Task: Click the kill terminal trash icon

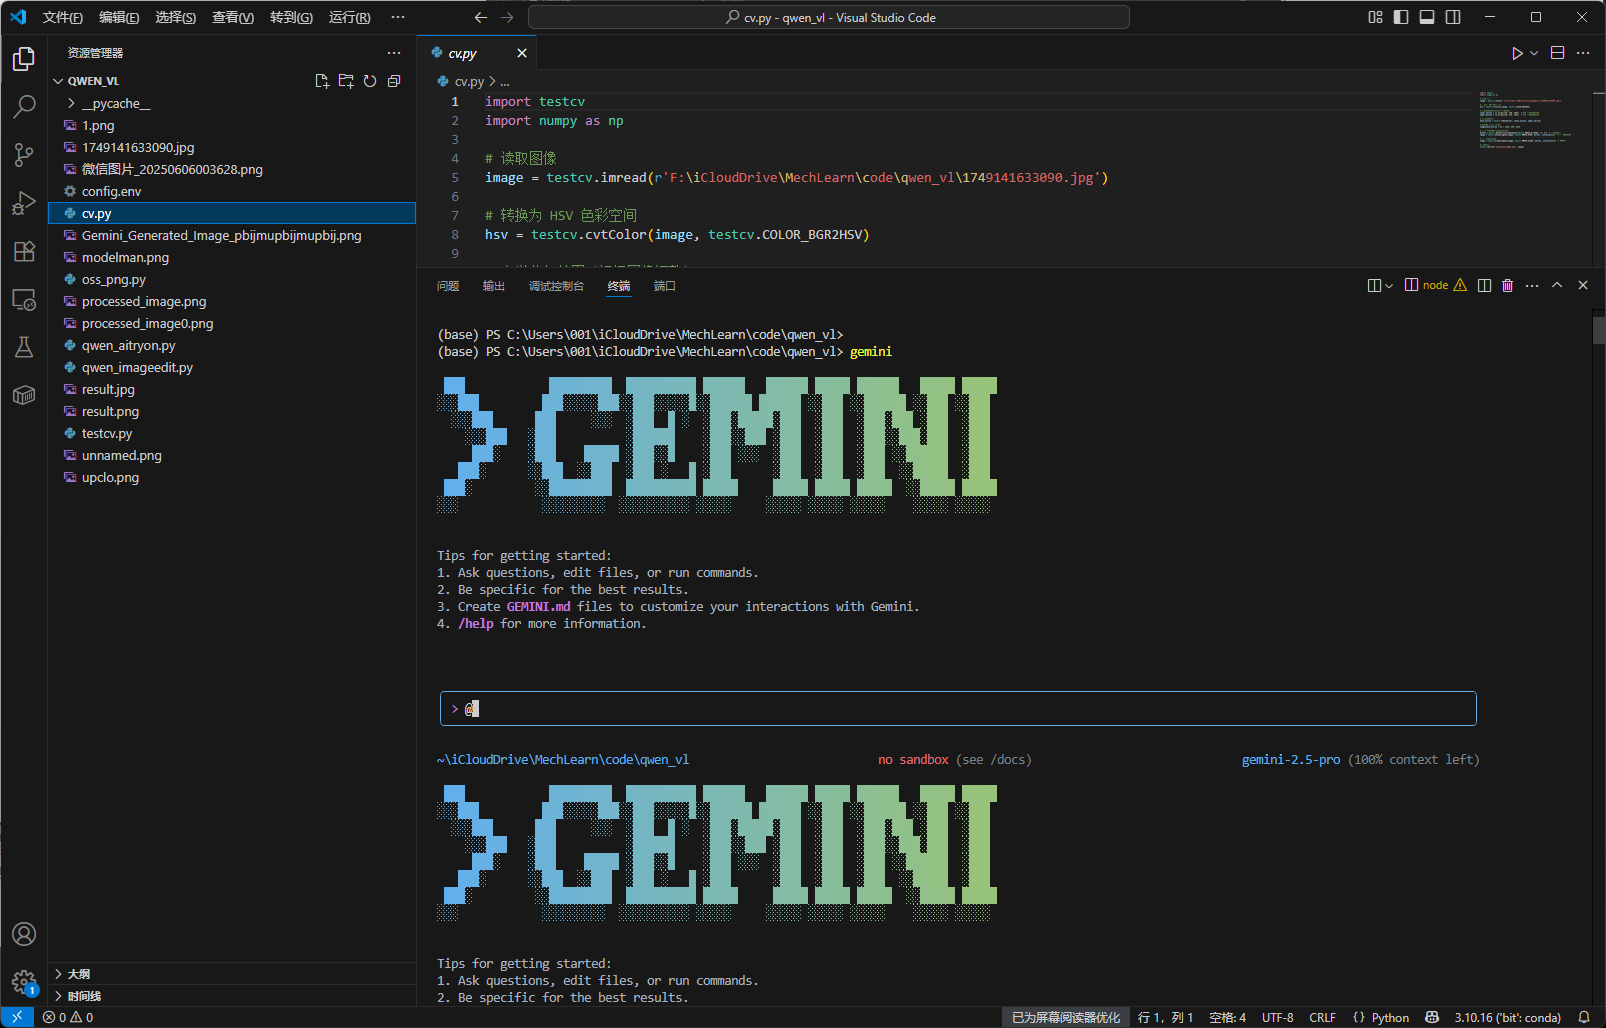Action: [x=1508, y=285]
